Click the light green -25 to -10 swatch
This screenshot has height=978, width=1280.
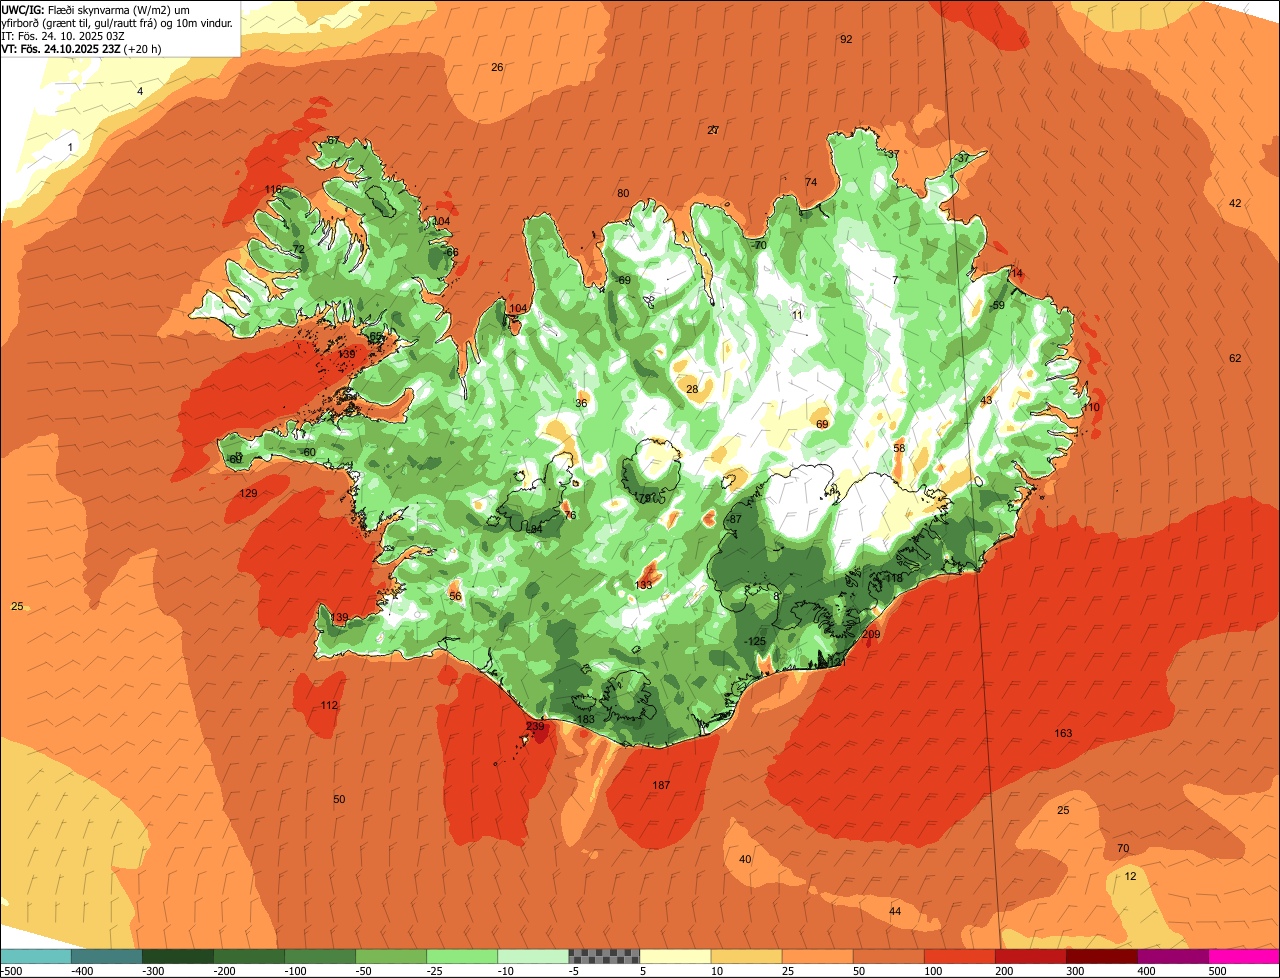462,956
